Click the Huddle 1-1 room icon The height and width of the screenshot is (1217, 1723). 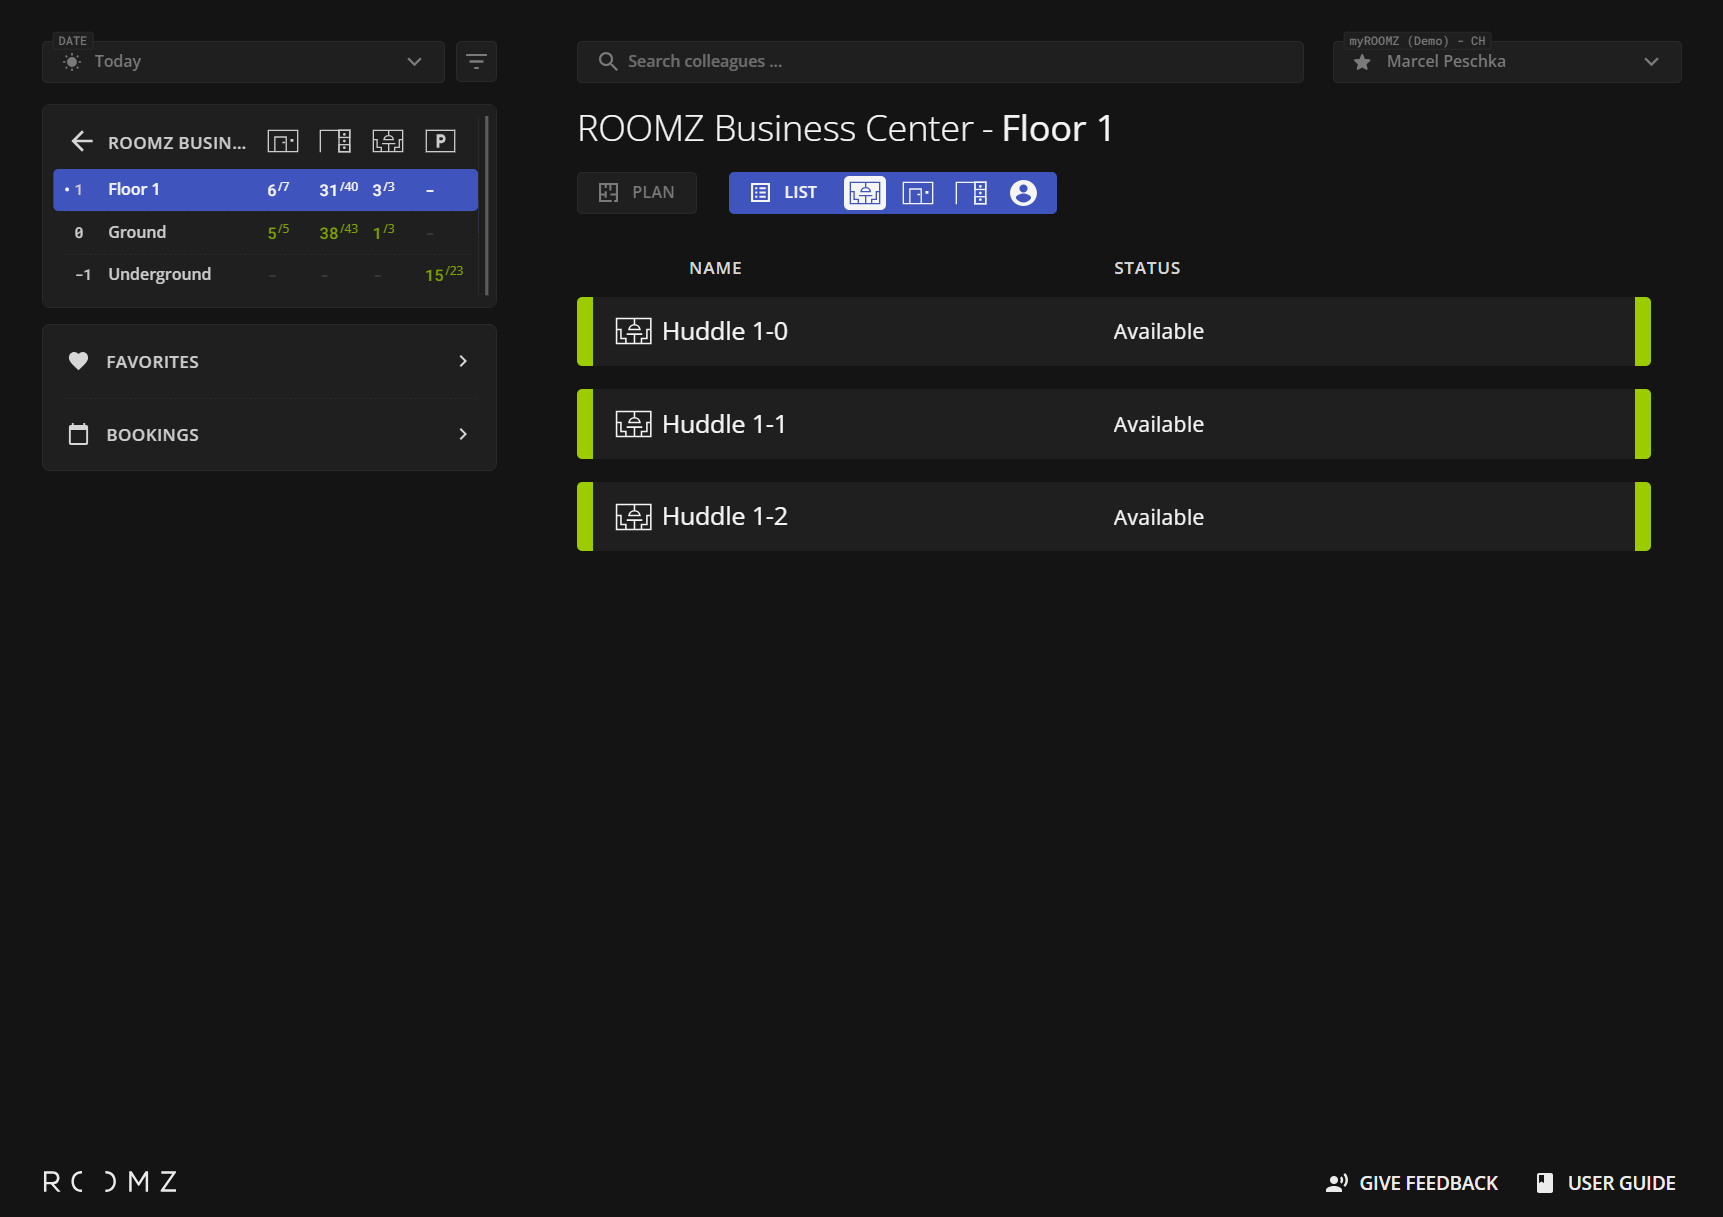pos(633,424)
